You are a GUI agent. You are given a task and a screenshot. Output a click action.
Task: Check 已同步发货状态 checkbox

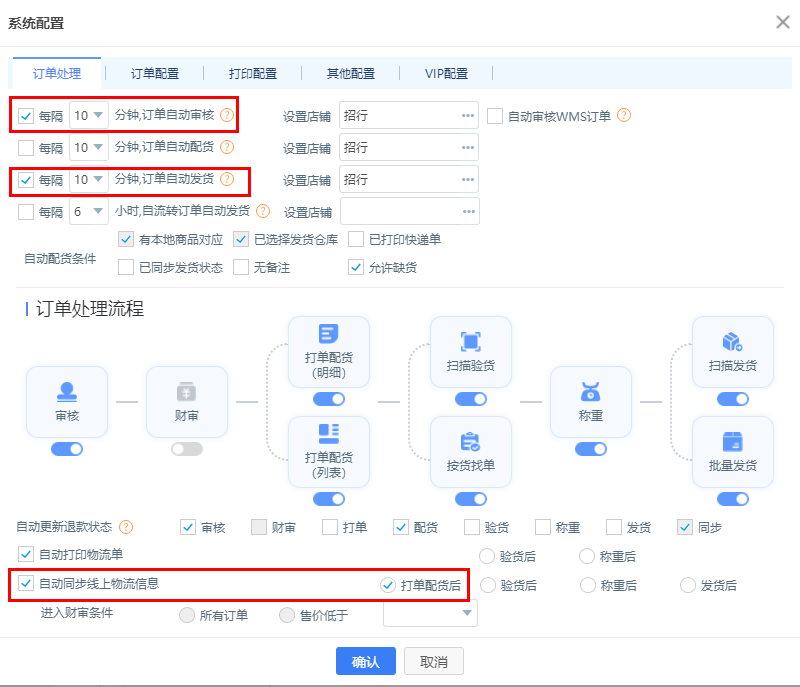126,267
